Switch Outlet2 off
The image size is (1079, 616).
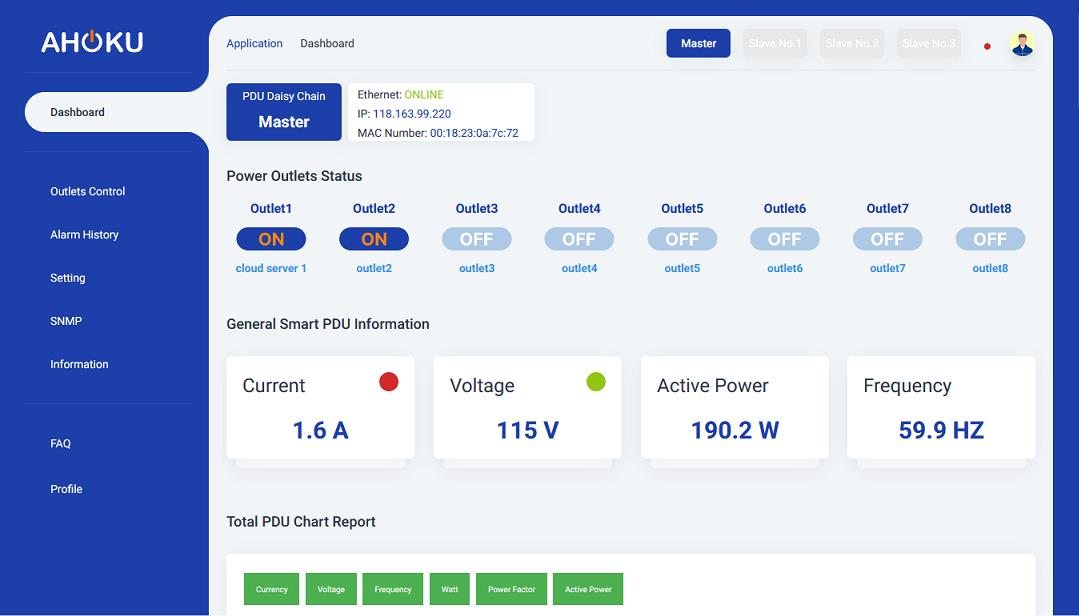coord(374,239)
